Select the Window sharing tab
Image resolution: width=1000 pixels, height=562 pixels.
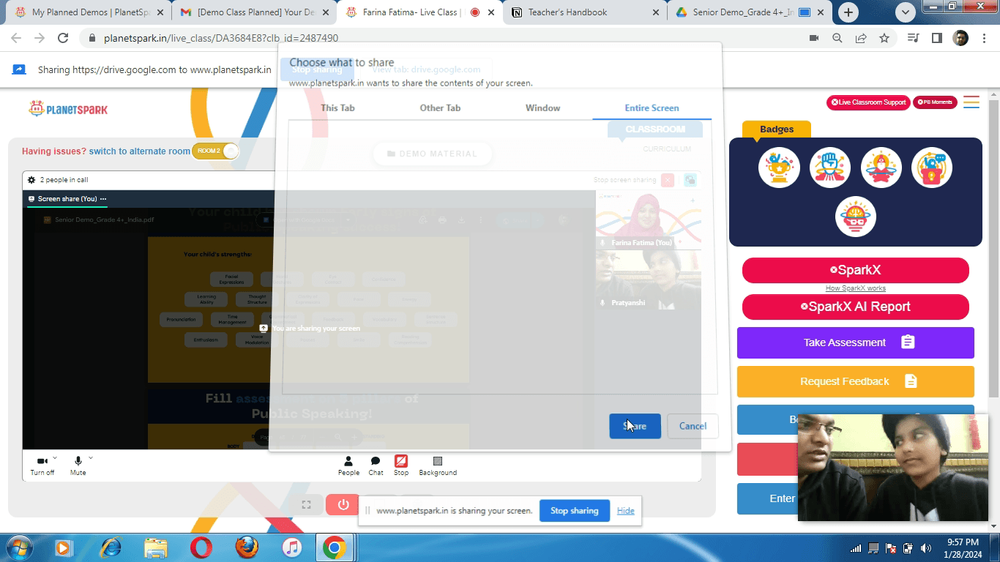point(543,108)
